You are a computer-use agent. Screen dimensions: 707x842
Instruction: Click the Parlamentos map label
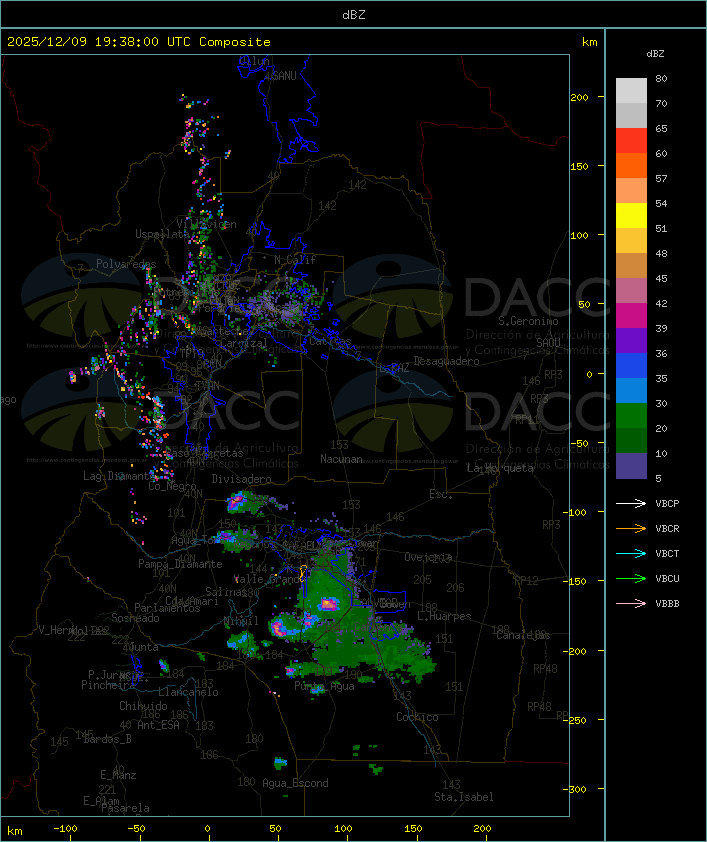coord(167,608)
